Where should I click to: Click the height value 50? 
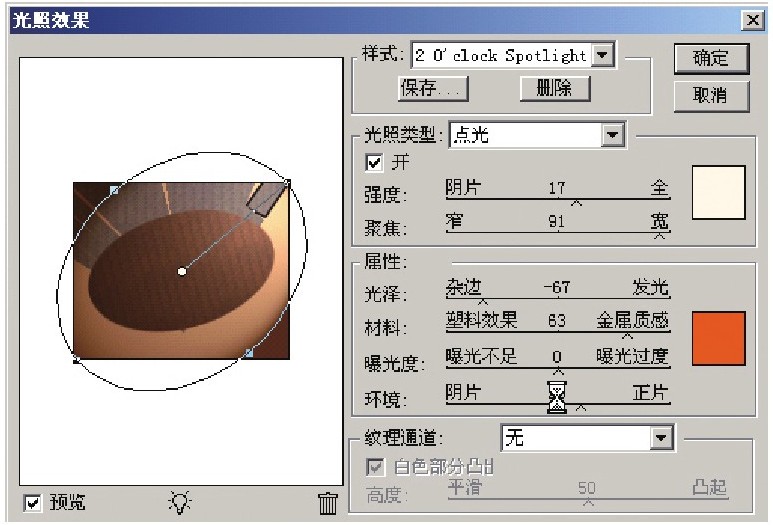(x=587, y=488)
